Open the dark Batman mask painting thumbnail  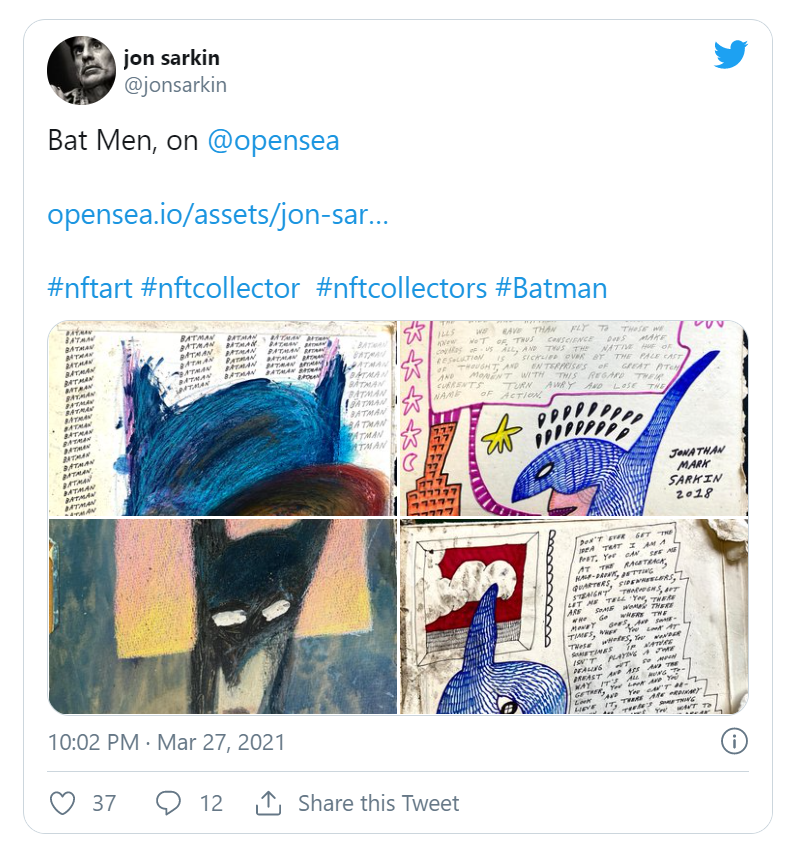[x=222, y=616]
